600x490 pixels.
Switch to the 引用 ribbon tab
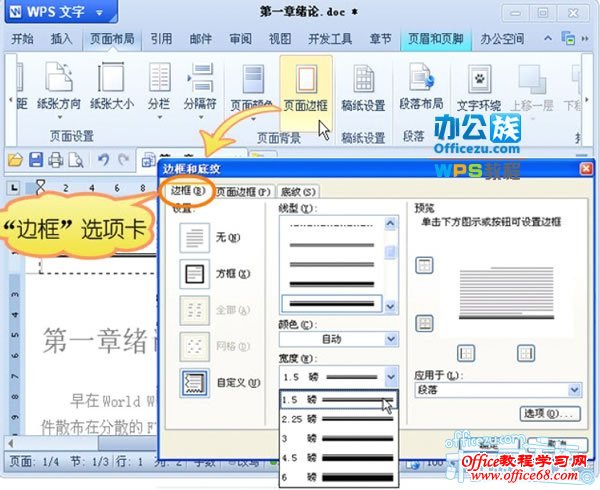pos(161,39)
